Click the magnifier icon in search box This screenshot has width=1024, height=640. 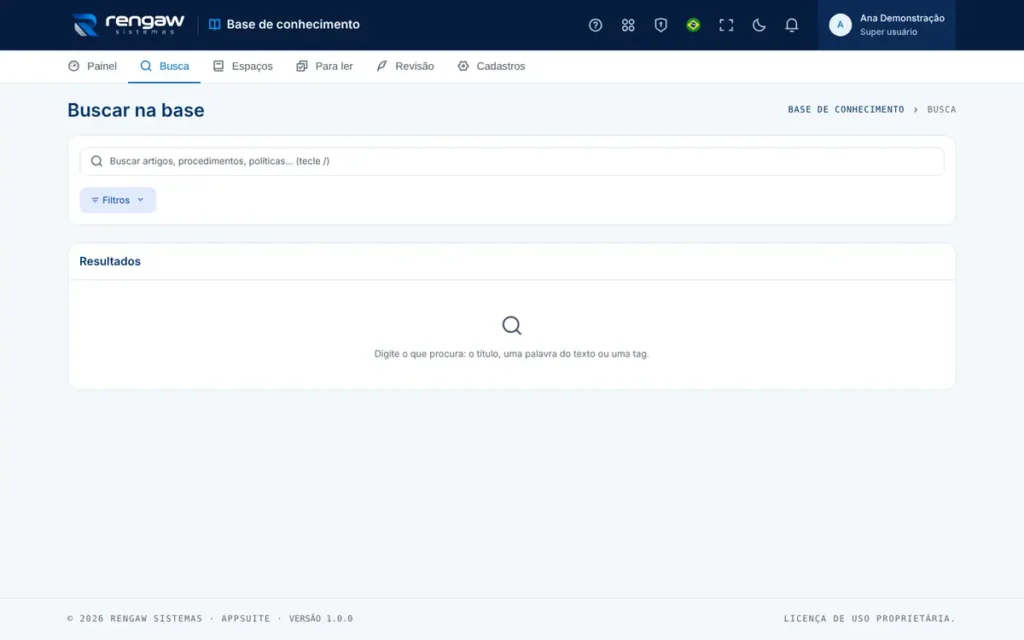(x=97, y=161)
